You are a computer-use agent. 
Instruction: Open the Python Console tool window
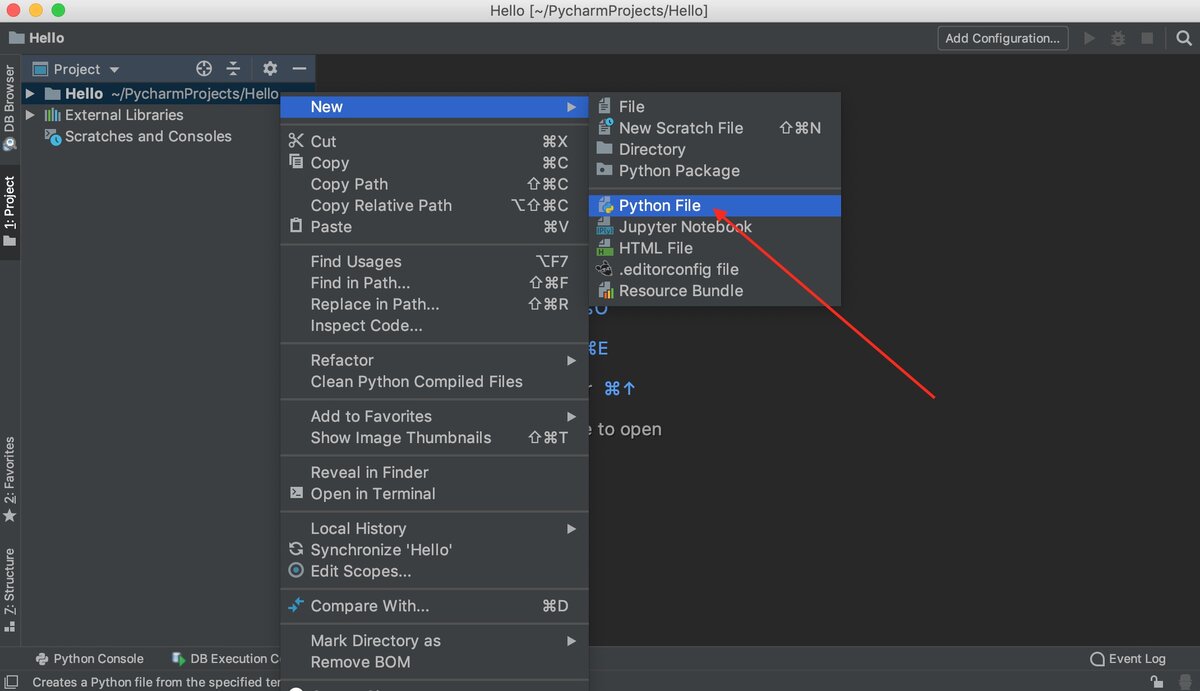pyautogui.click(x=89, y=659)
